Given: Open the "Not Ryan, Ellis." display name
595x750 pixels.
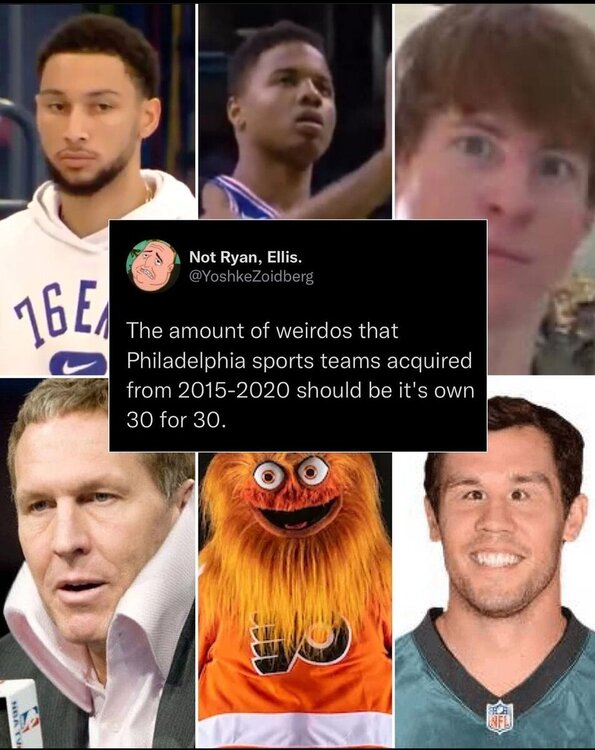Looking at the screenshot, I should point(246,257).
